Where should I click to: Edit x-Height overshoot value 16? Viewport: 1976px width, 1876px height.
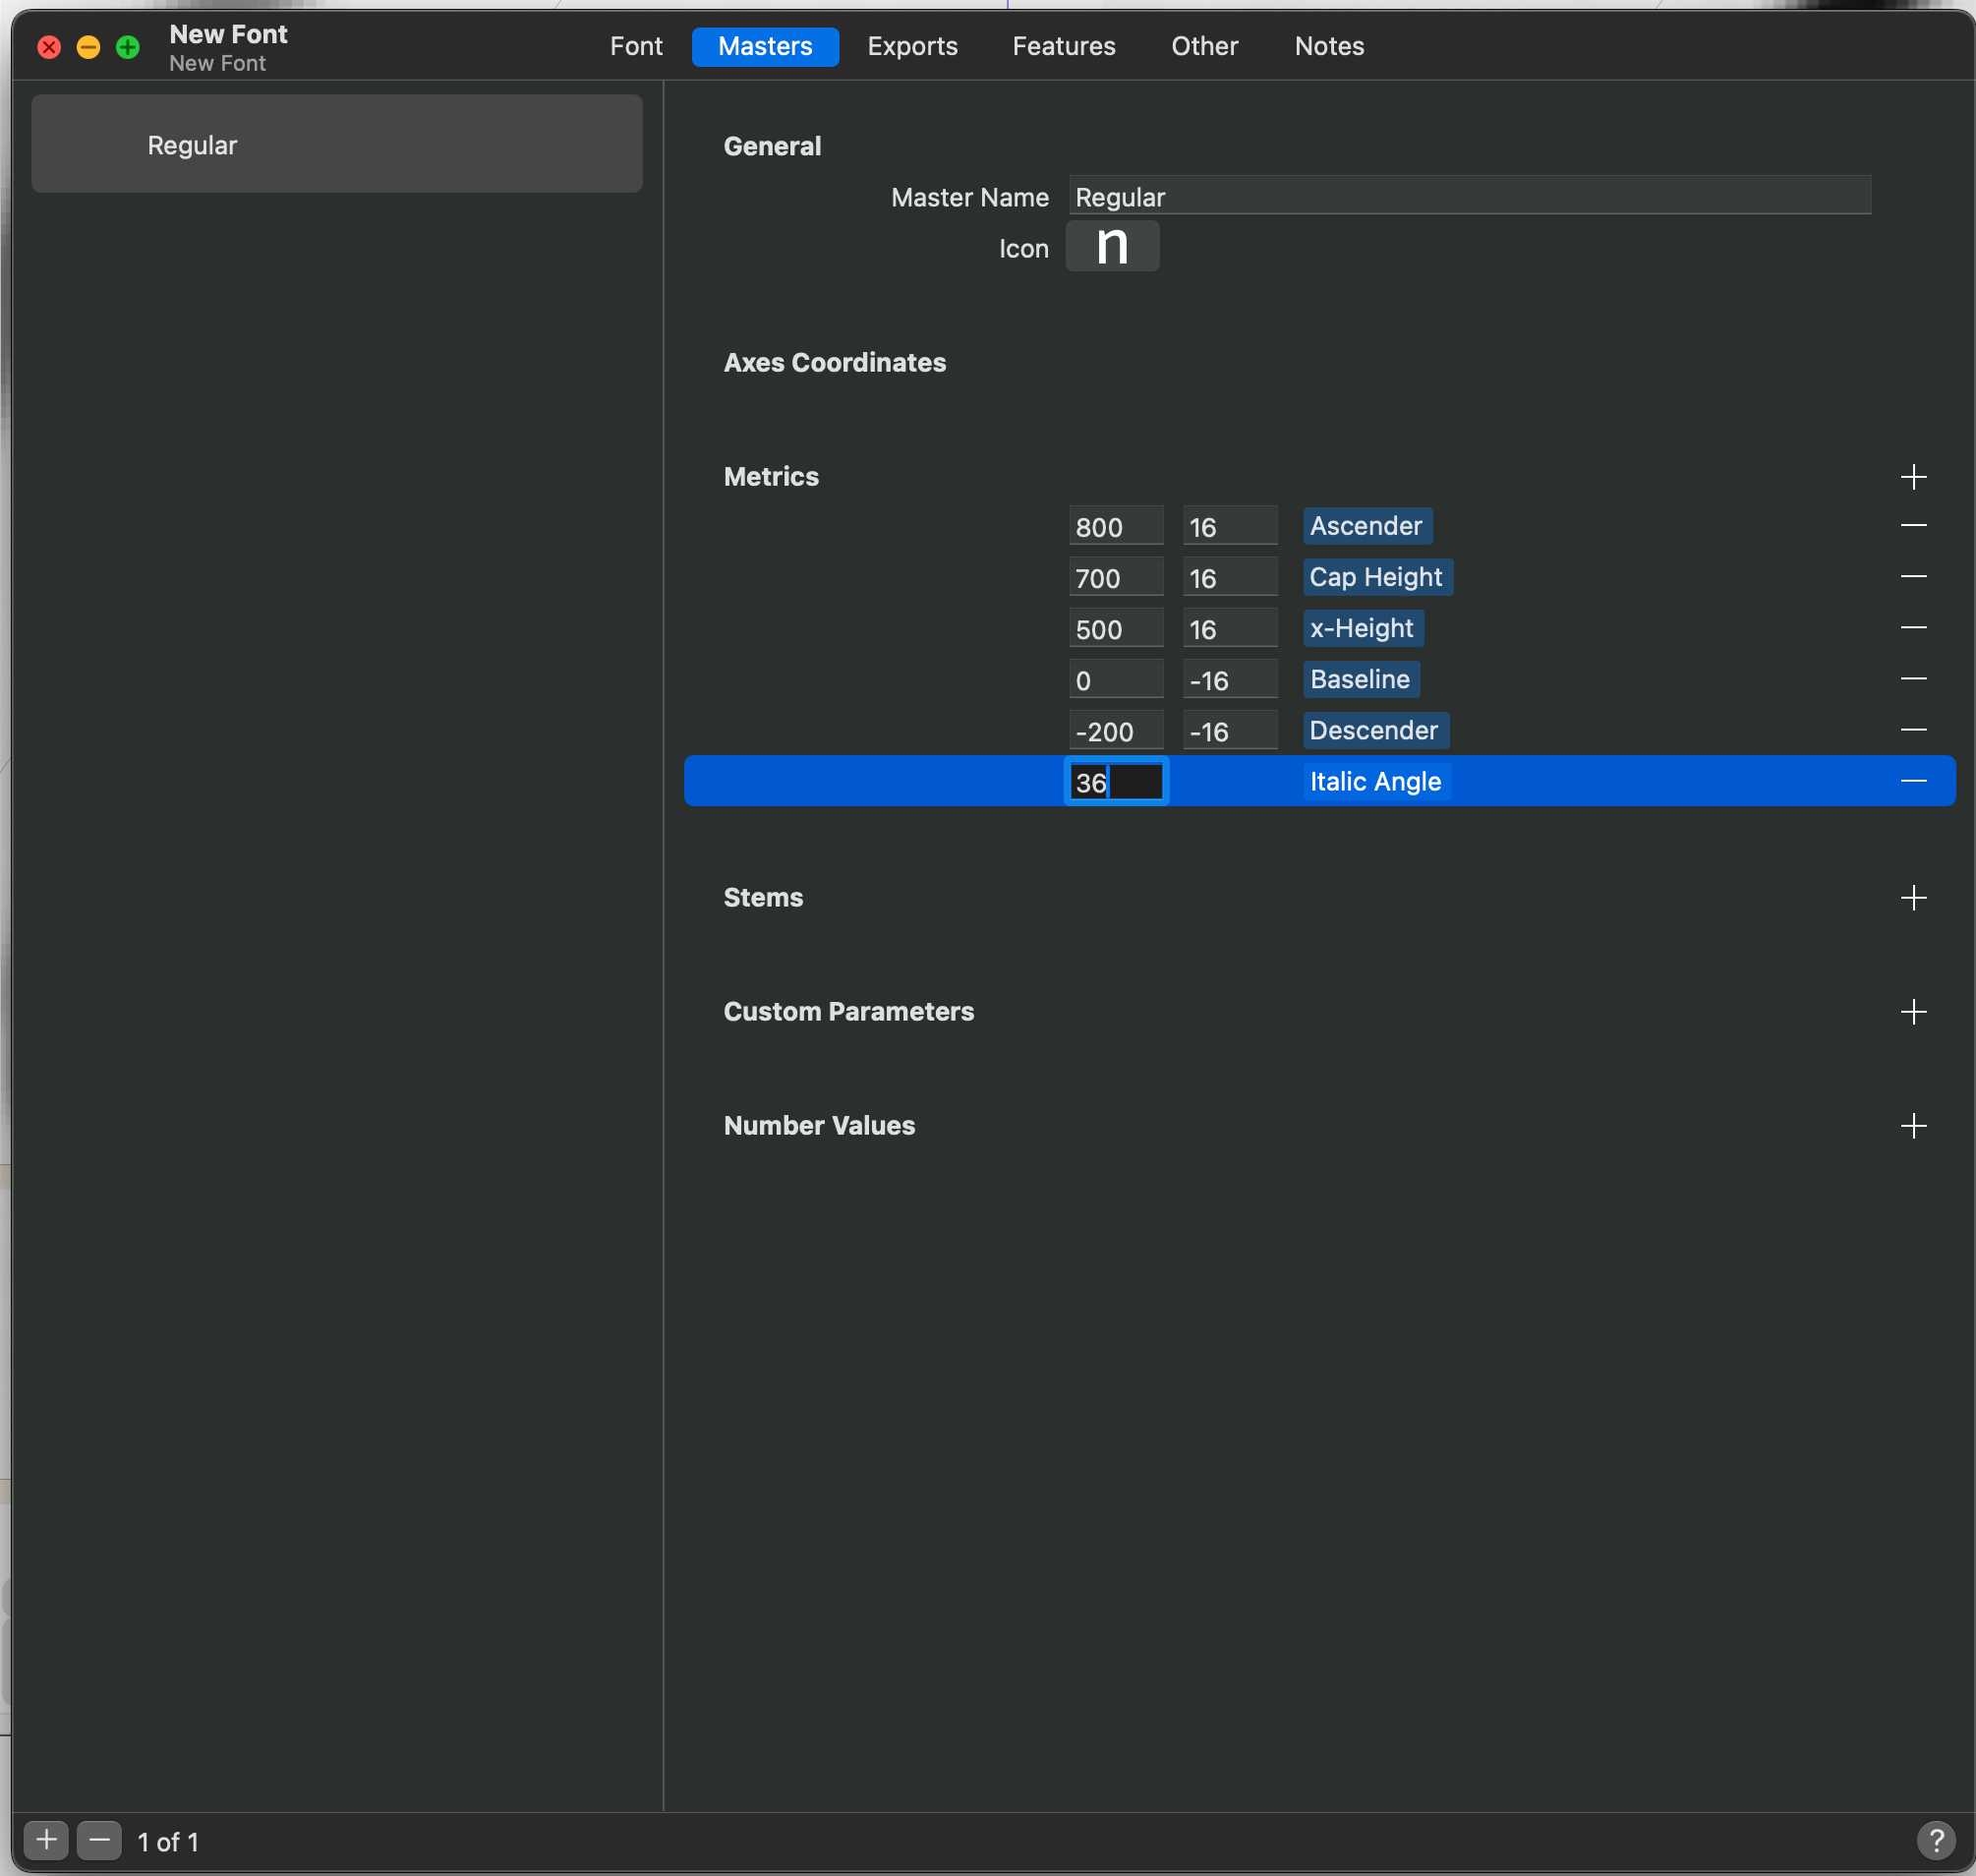tap(1230, 628)
